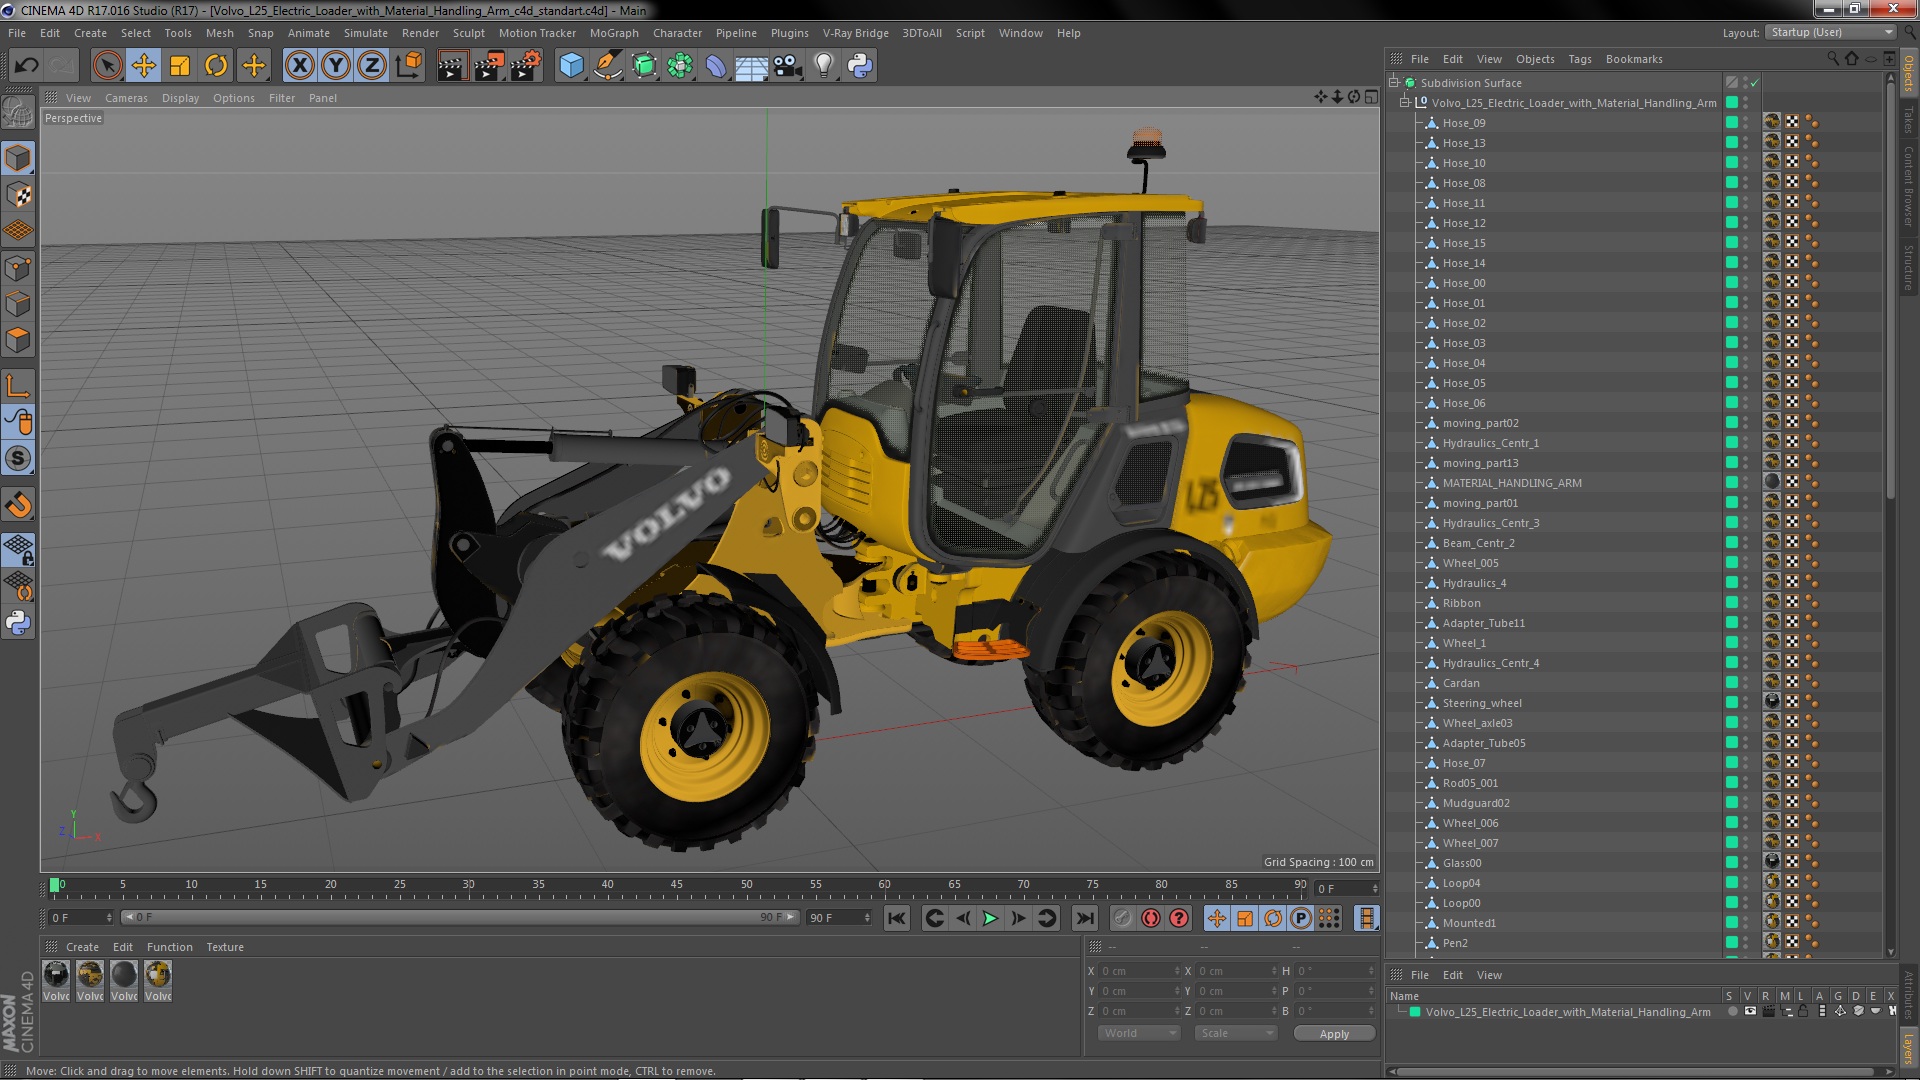
Task: Open the Python script icon in toolbar
Action: (860, 66)
